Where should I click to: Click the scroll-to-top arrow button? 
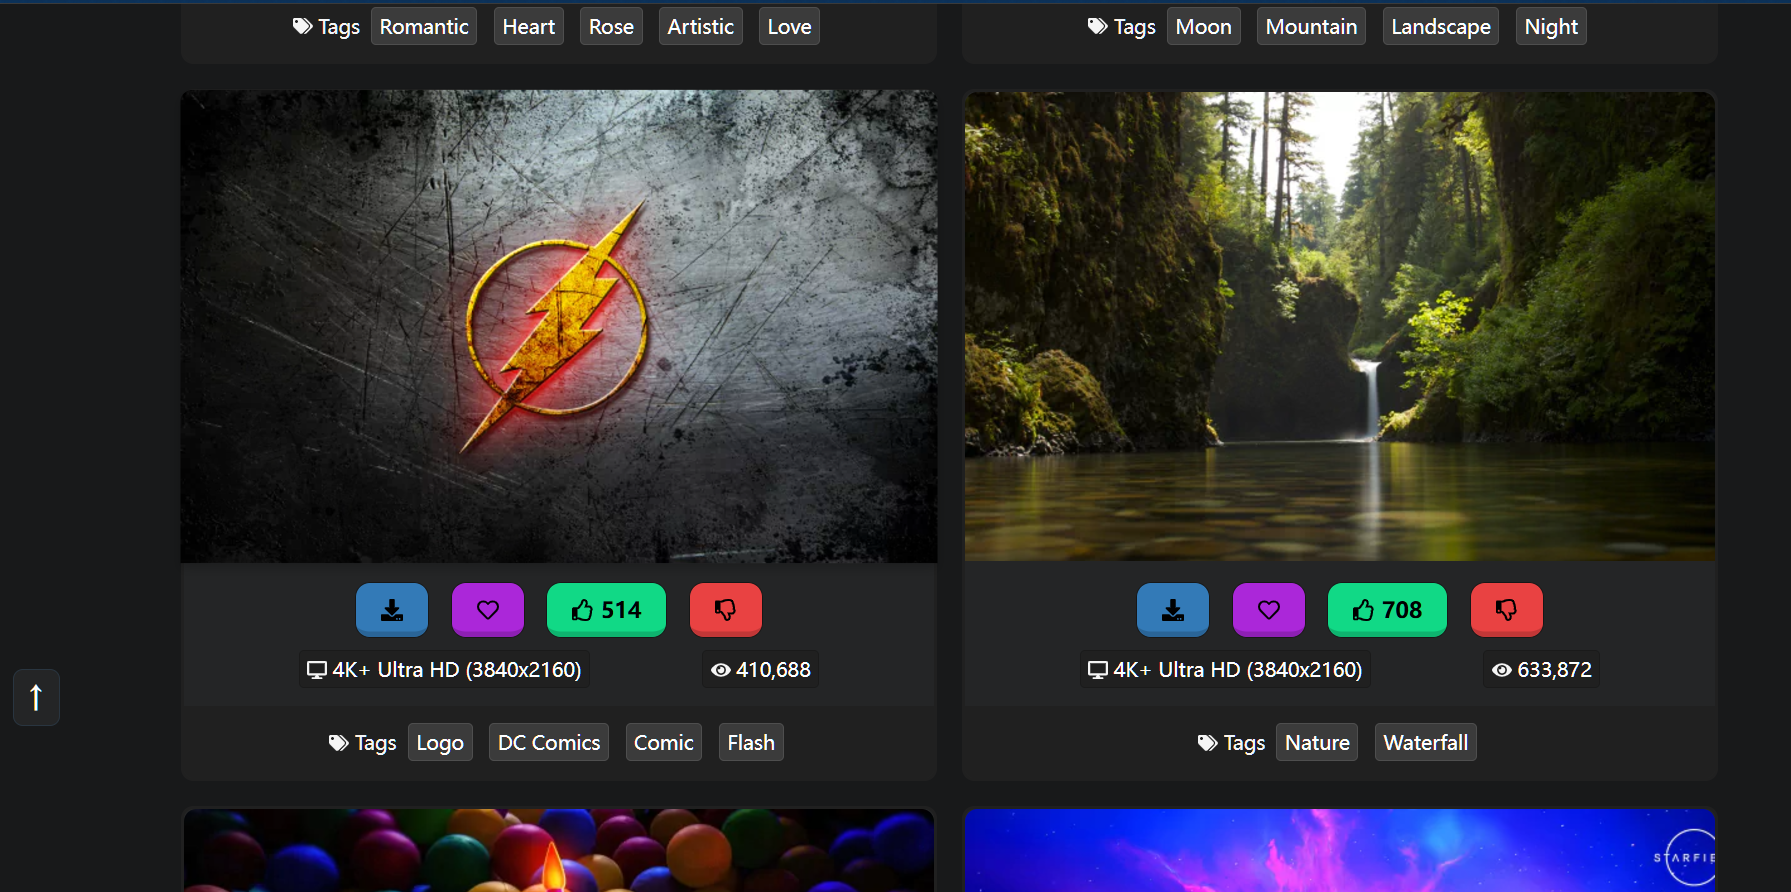[x=36, y=697]
